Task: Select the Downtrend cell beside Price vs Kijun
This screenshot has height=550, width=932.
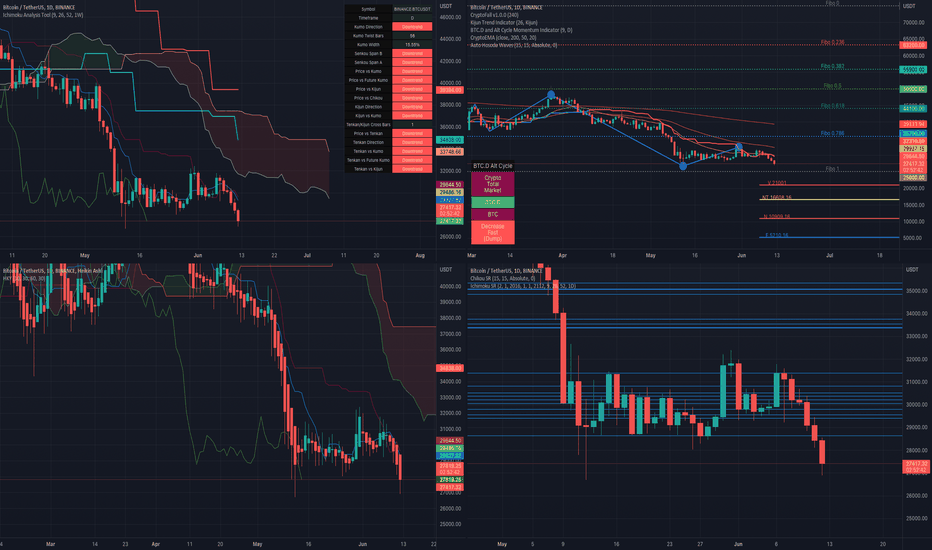Action: 412,89
